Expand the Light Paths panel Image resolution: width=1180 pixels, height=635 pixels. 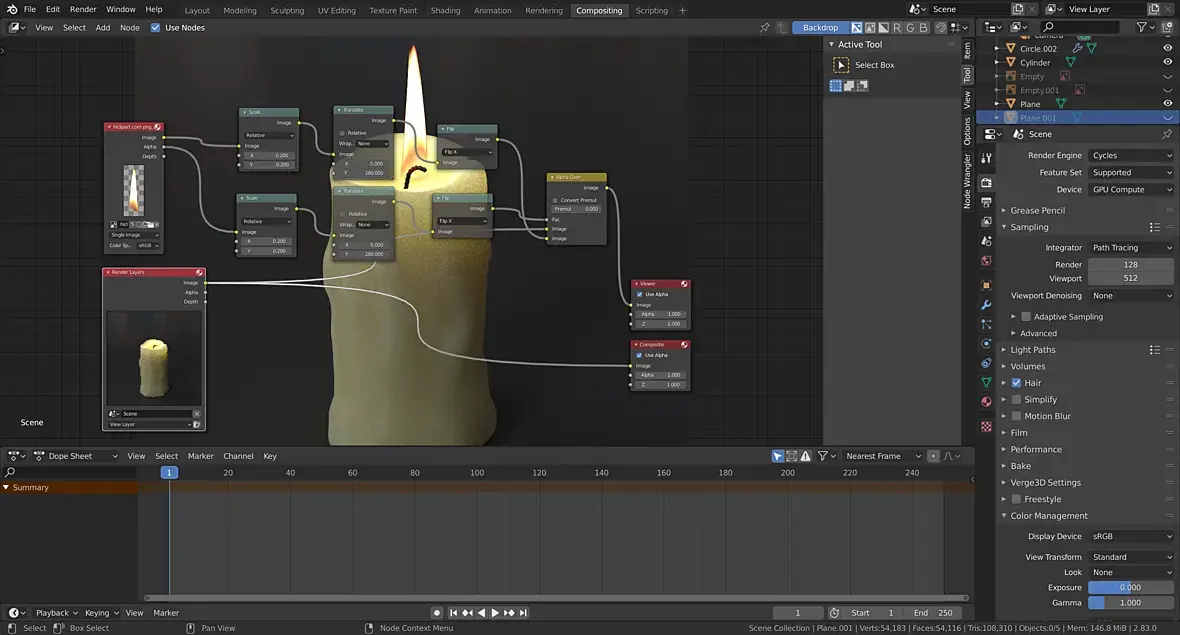point(1032,350)
